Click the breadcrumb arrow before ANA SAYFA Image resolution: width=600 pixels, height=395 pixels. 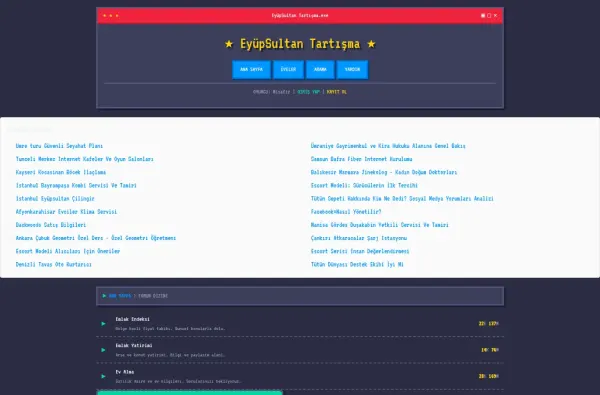click(x=104, y=295)
